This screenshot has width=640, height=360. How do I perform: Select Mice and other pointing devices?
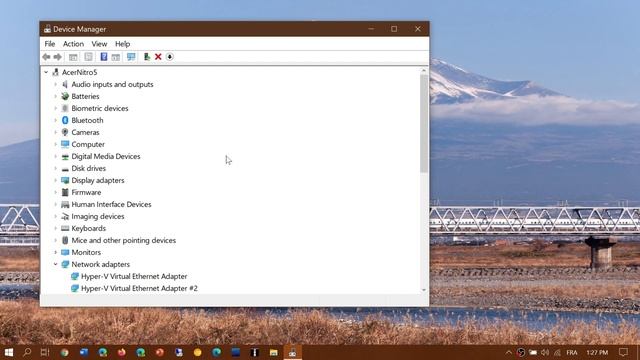coord(123,240)
